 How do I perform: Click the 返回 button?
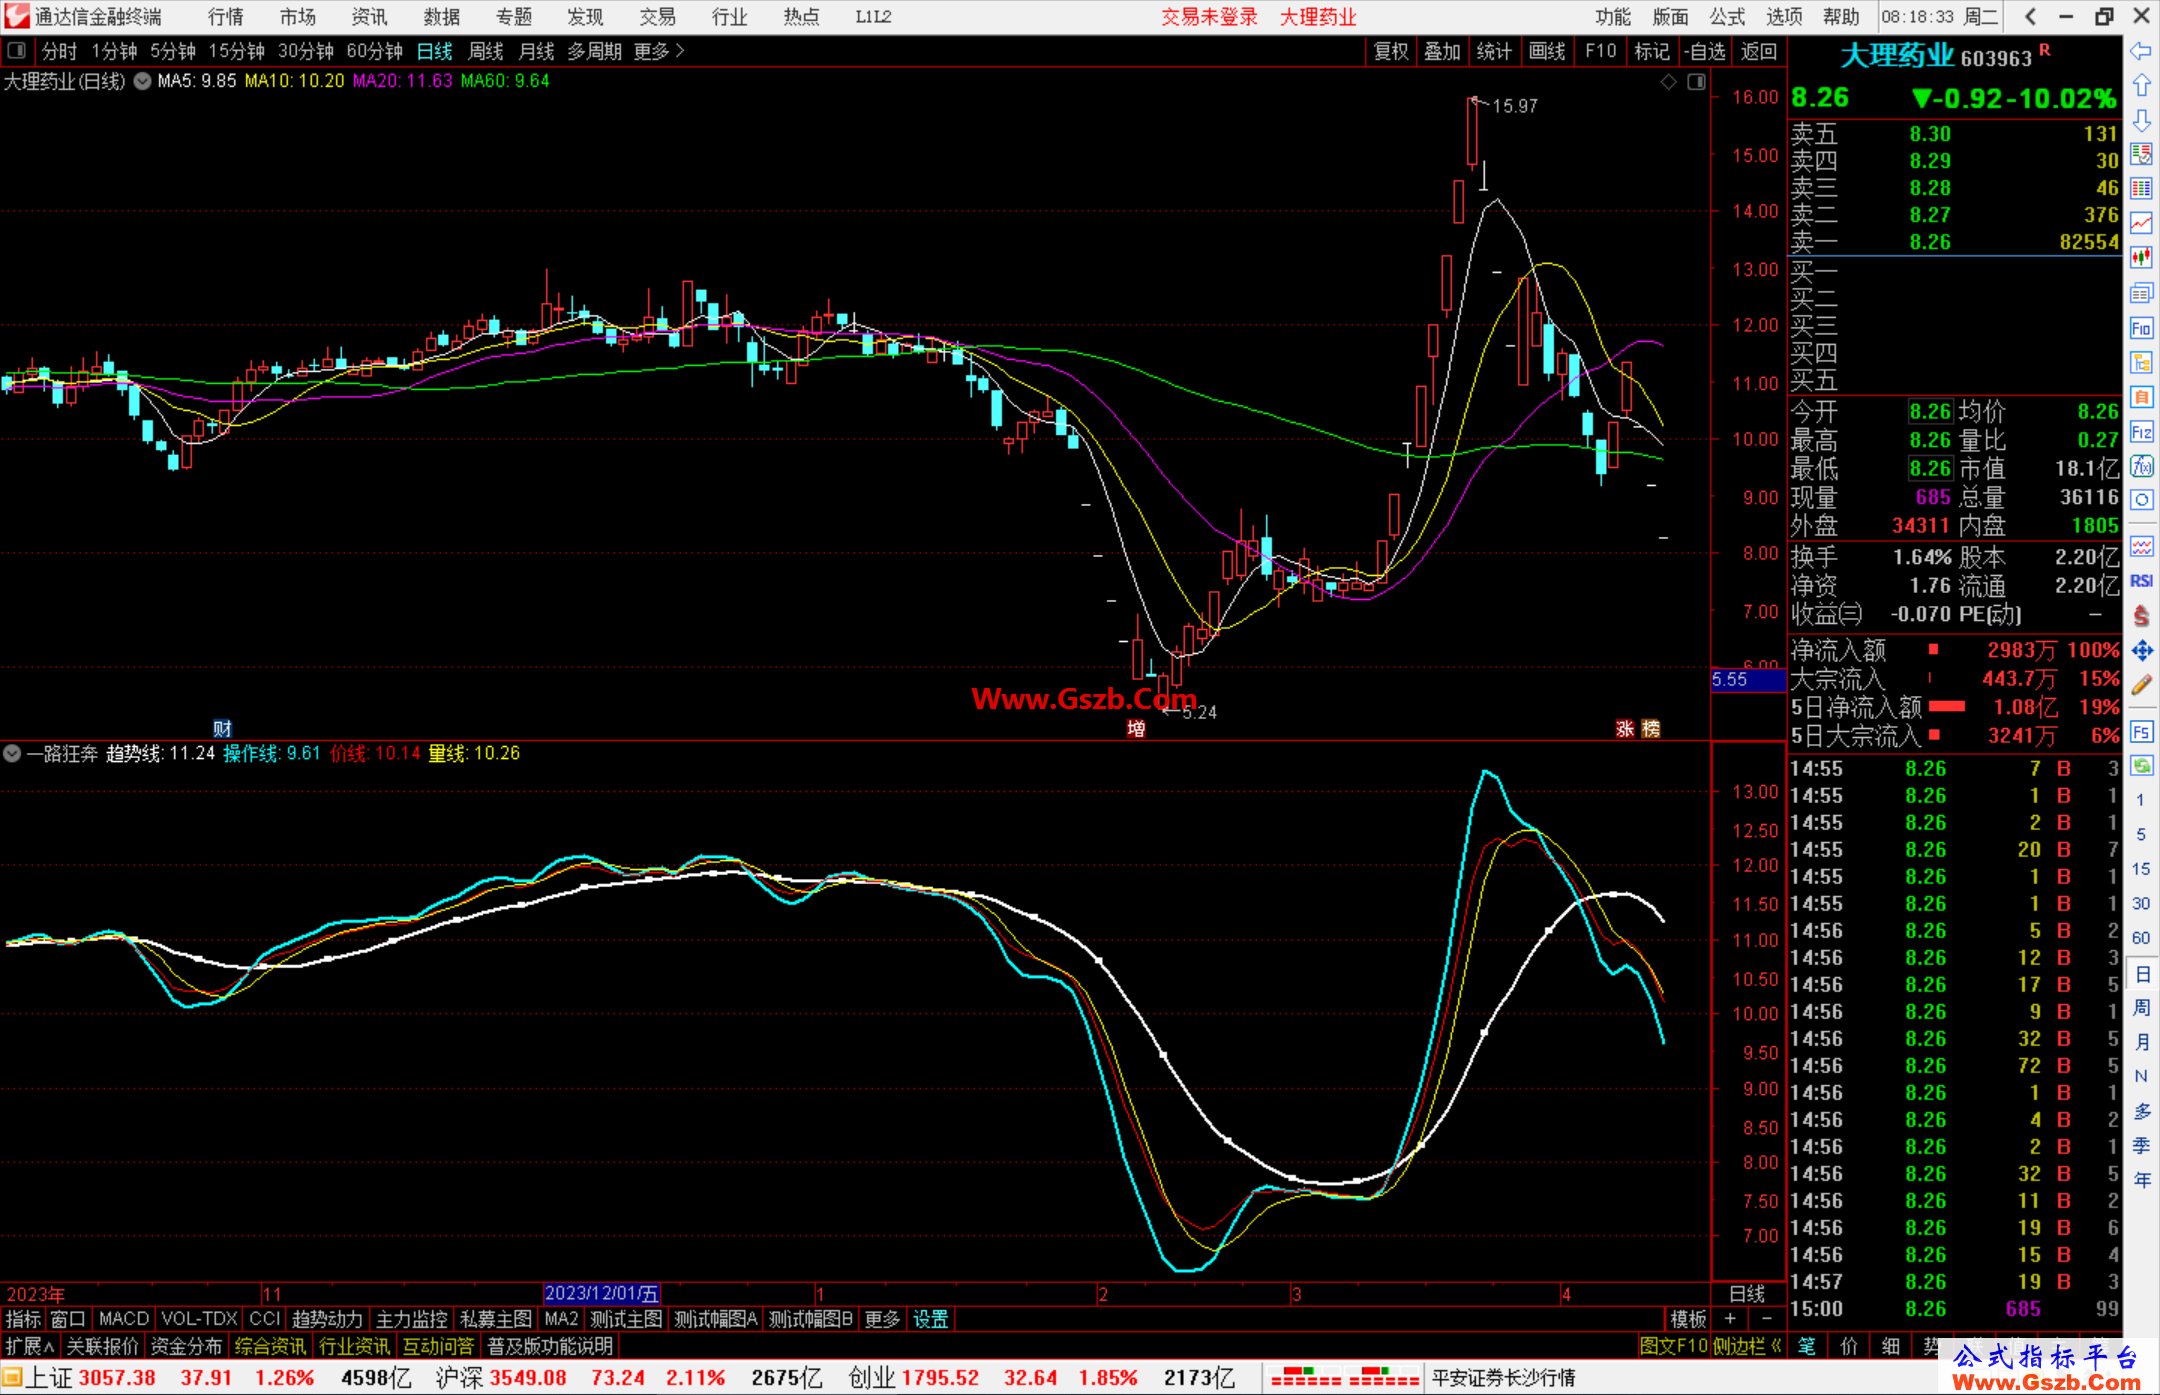click(x=1759, y=51)
